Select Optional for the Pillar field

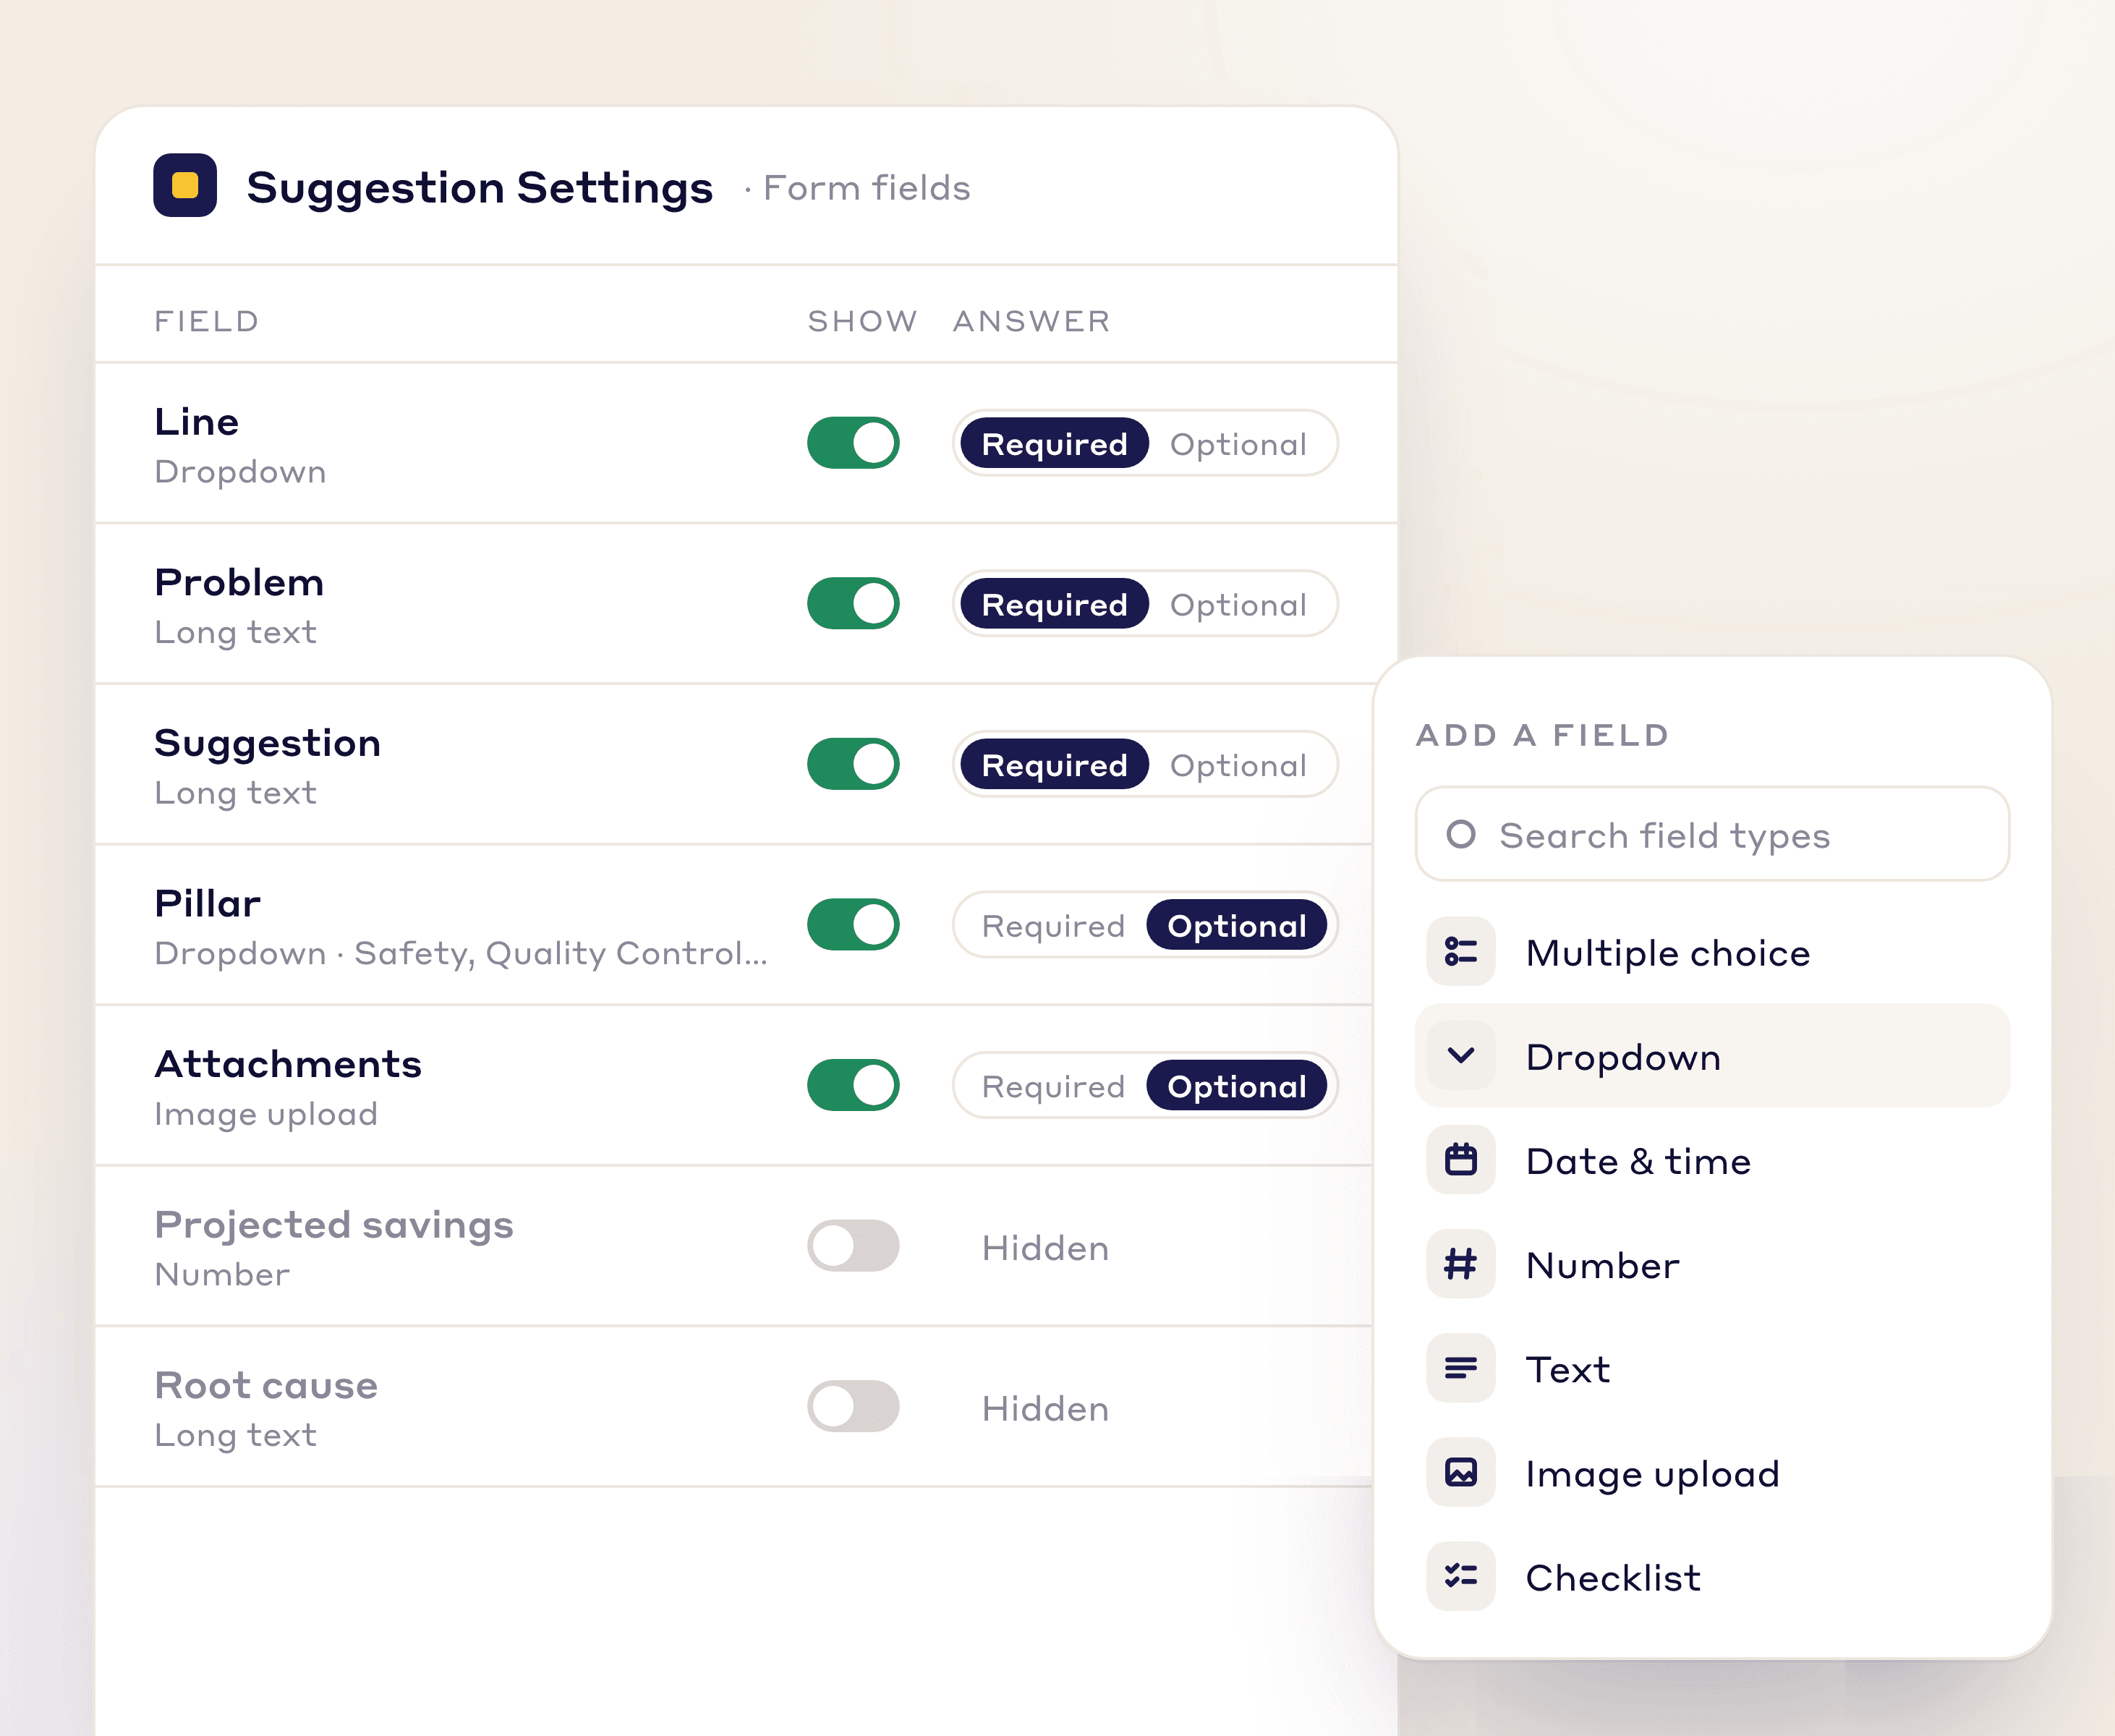click(1237, 925)
